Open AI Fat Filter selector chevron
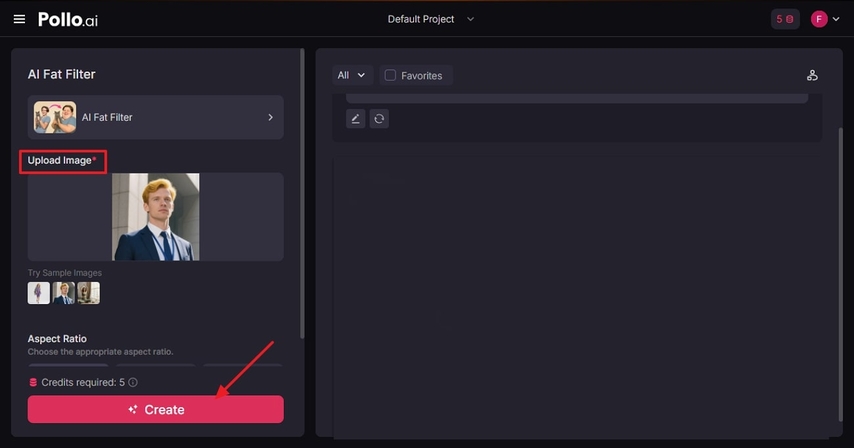The height and width of the screenshot is (448, 854). tap(270, 117)
